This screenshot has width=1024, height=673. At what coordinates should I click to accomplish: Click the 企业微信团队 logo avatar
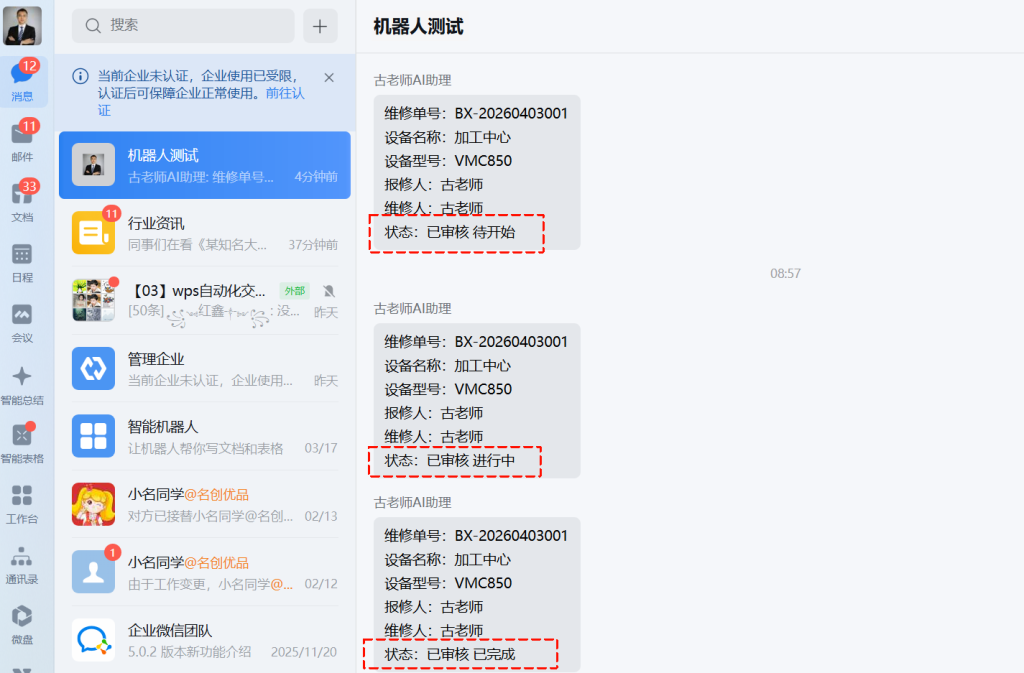click(93, 640)
